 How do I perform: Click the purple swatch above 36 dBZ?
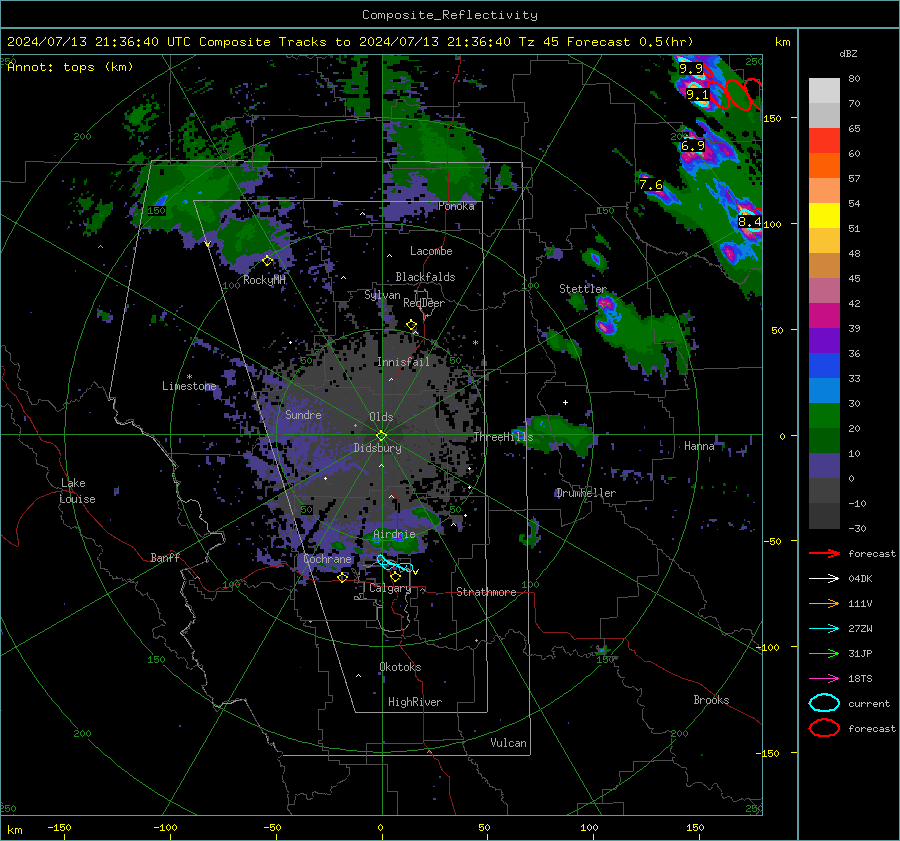pyautogui.click(x=824, y=340)
